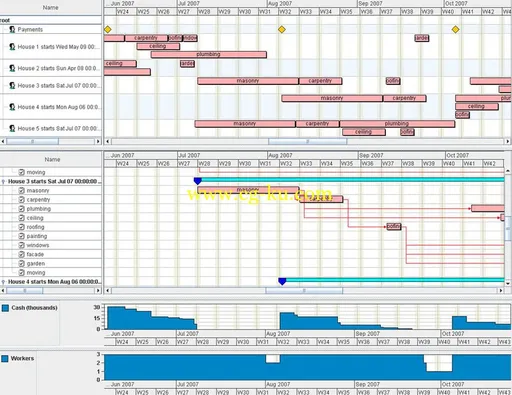Select House 3 masonry bar in top chart
Image resolution: width=512 pixels, height=395 pixels.
coord(248,81)
